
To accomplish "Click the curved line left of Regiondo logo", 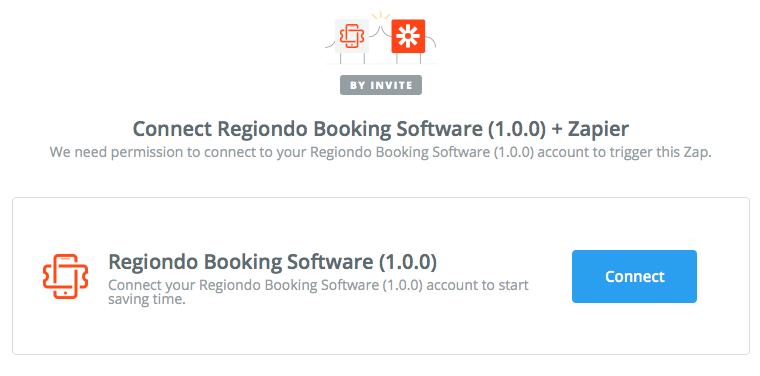I will [330, 44].
